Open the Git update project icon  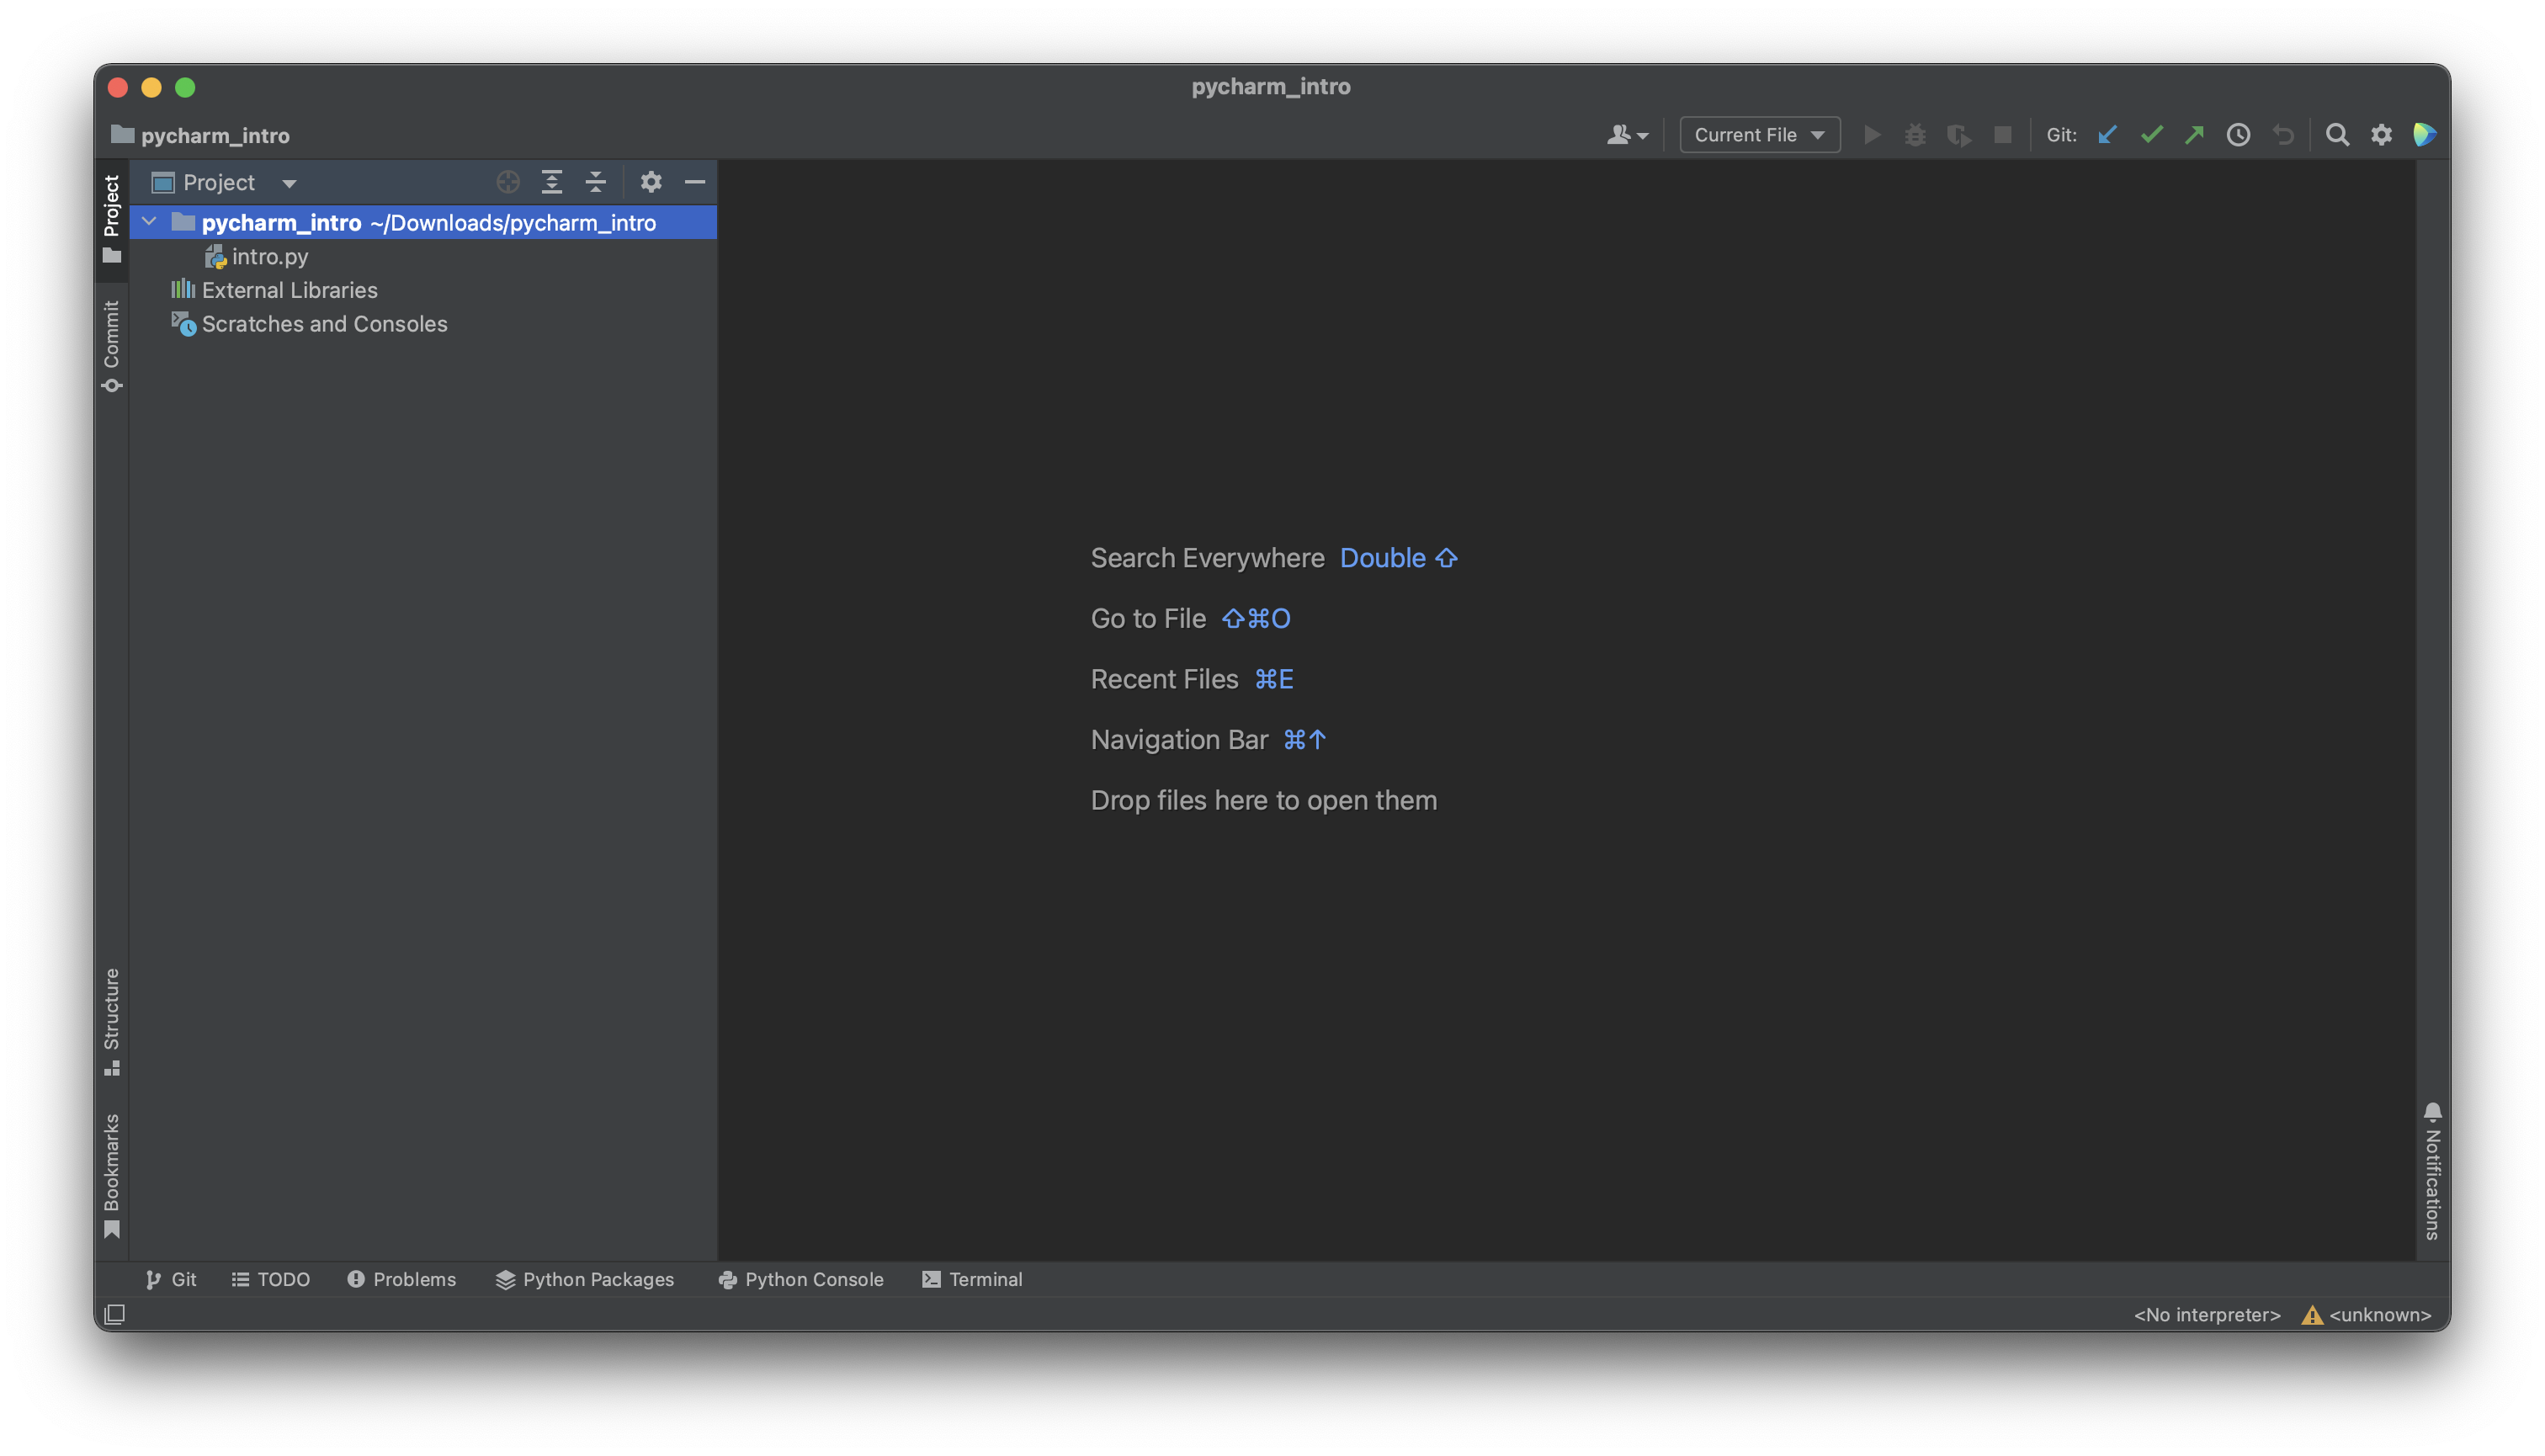pyautogui.click(x=2108, y=134)
